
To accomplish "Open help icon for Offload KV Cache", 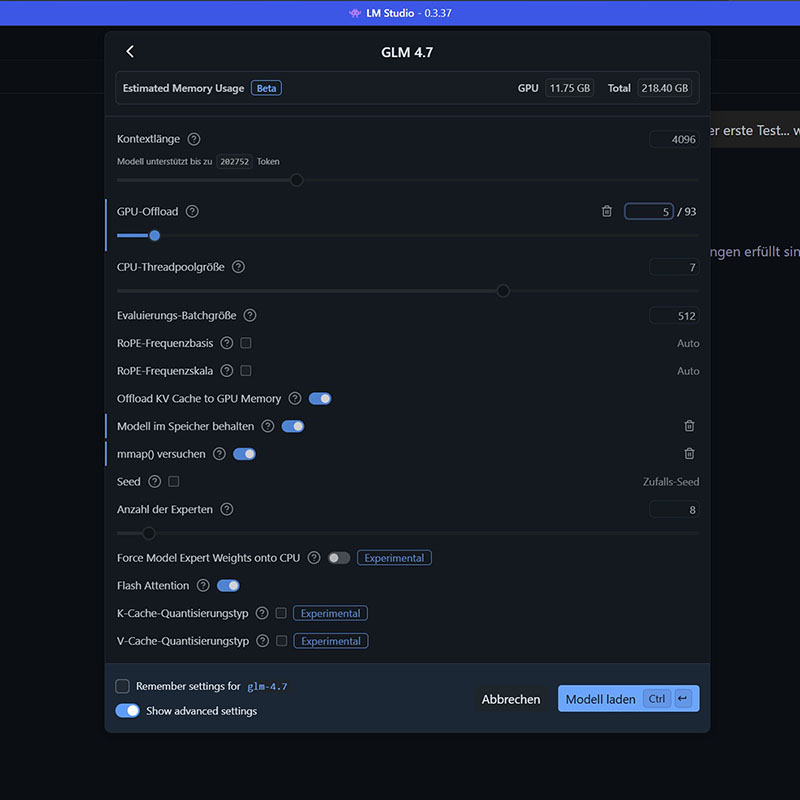I will tap(294, 398).
